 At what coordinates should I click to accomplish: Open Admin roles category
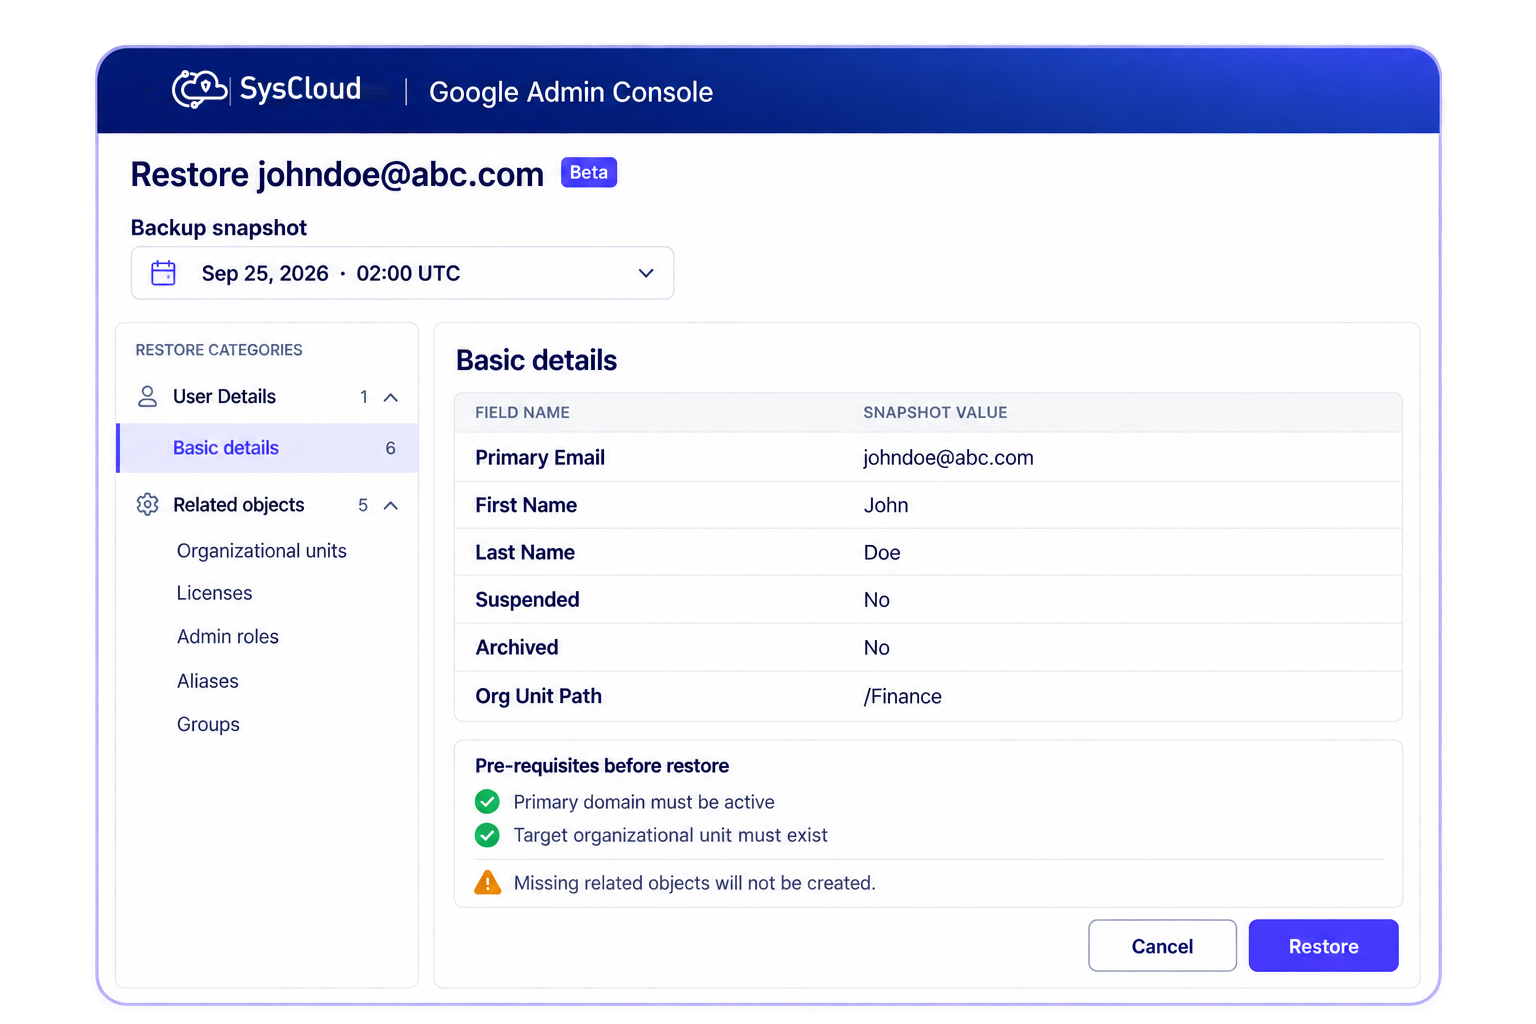(227, 637)
